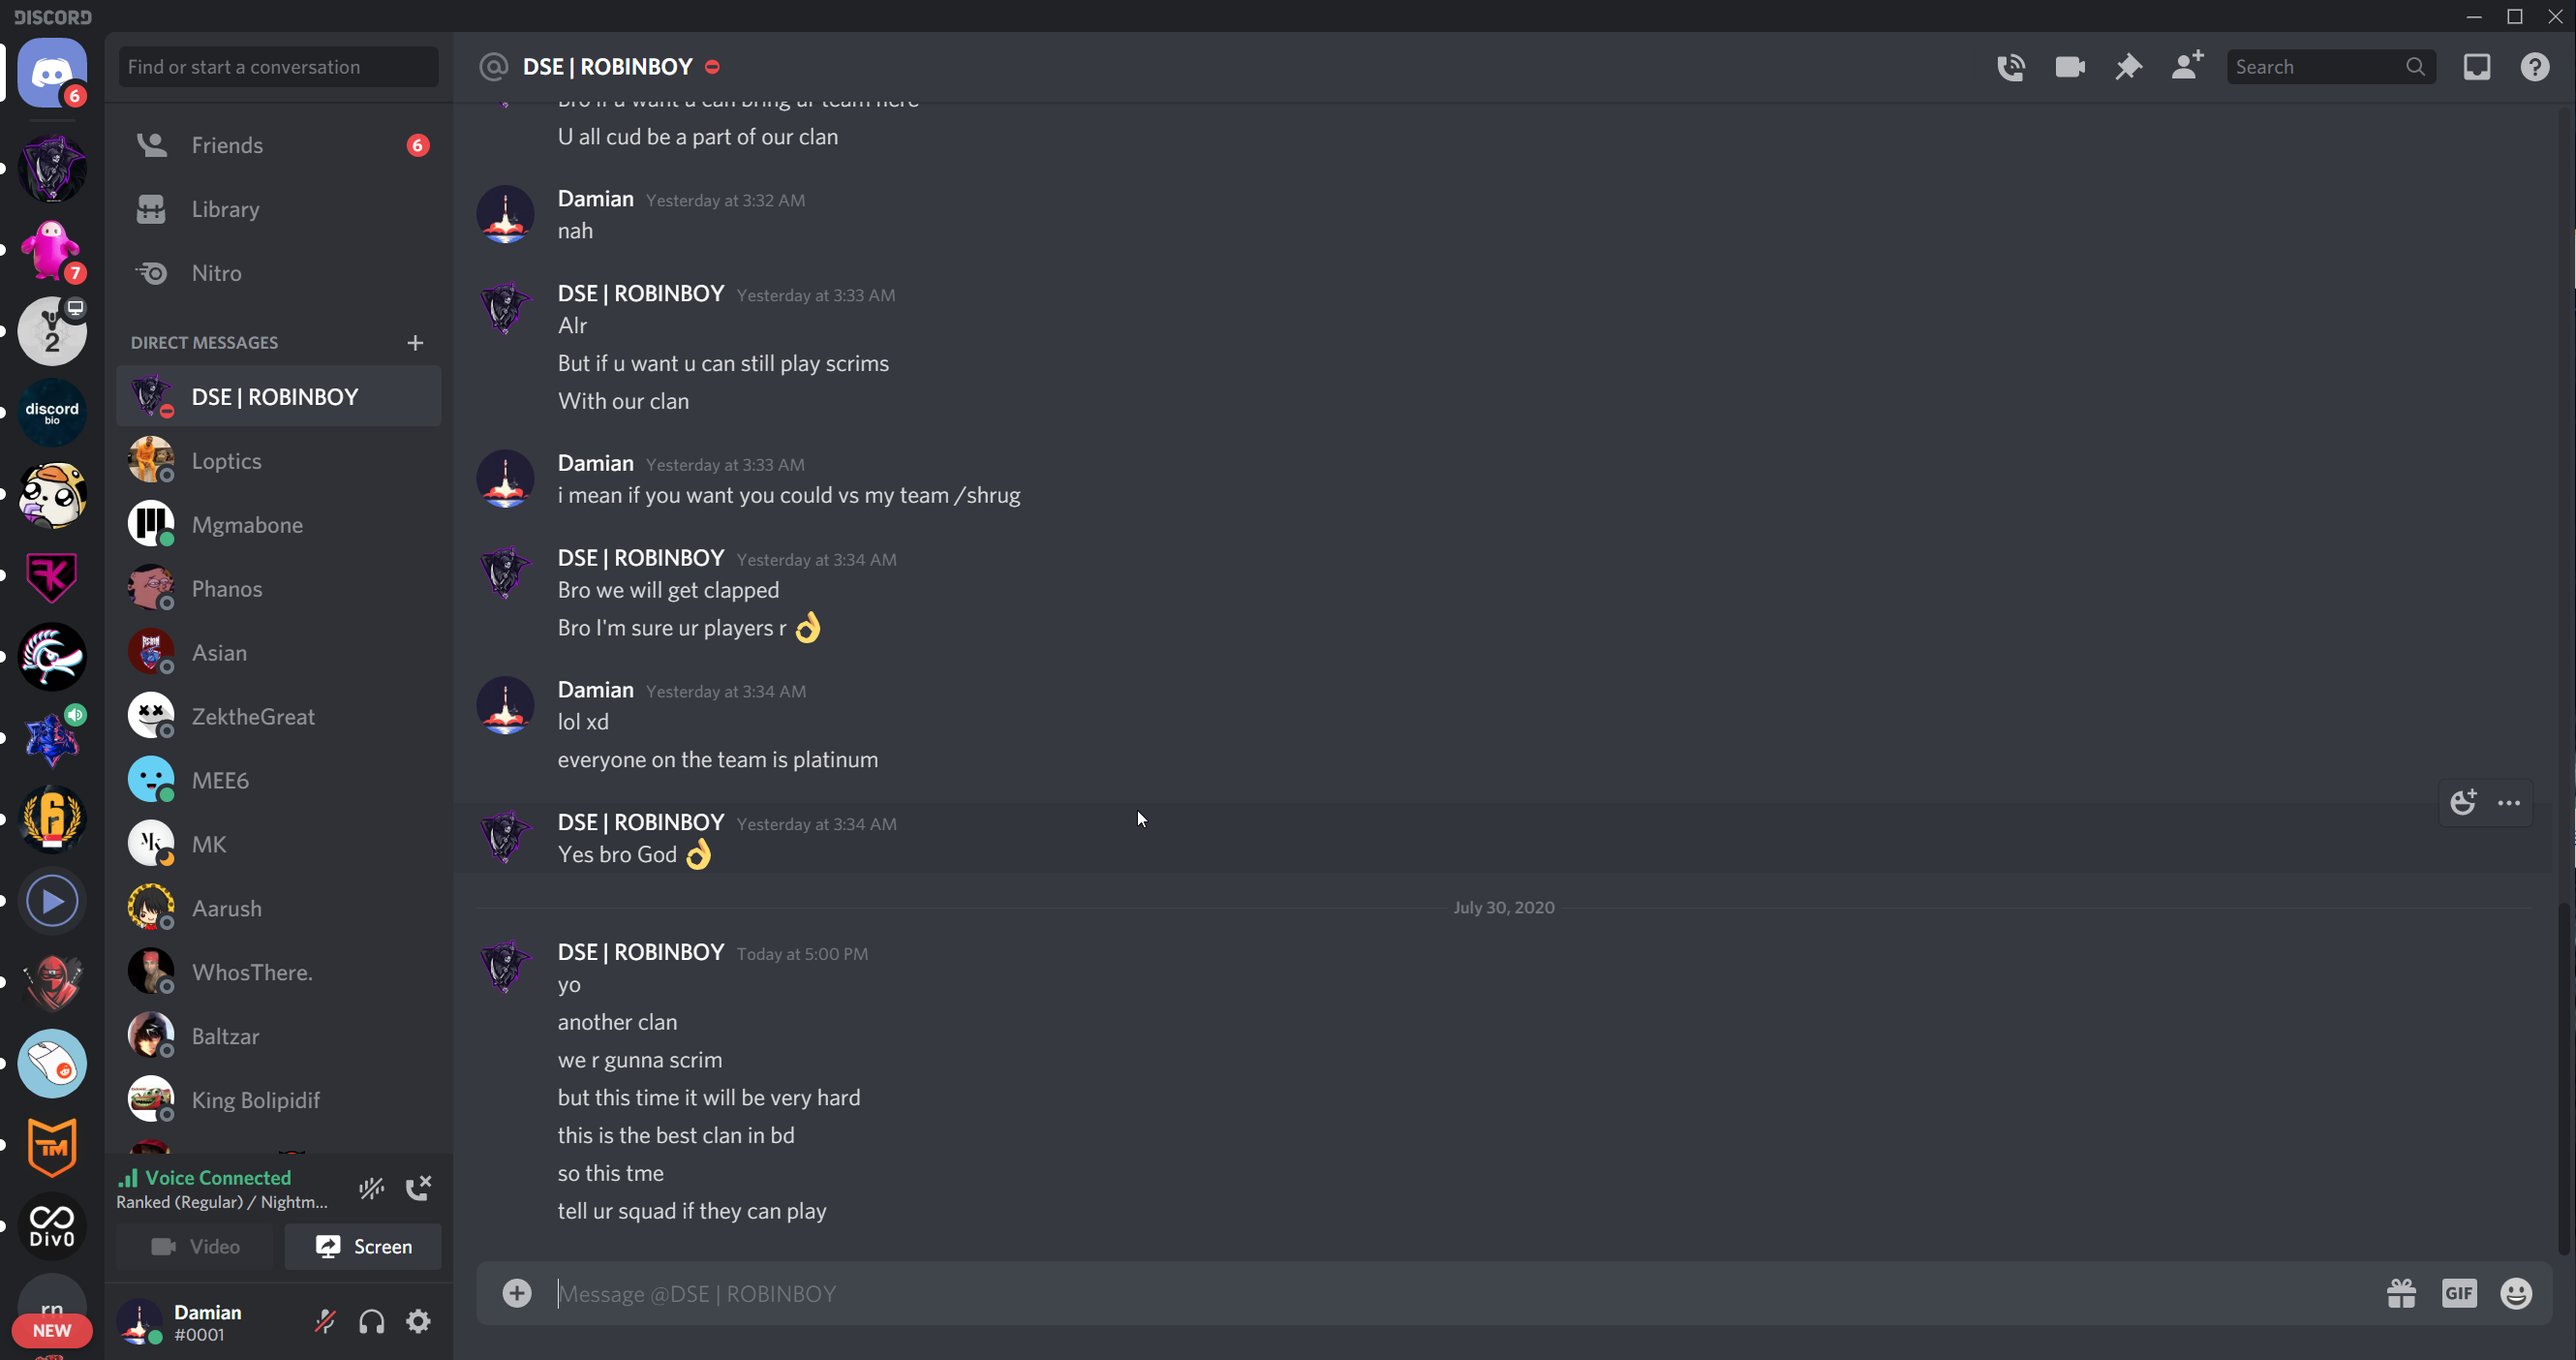The image size is (2576, 1360).
Task: Open the Nitro gift icon
Action: (x=2400, y=1293)
